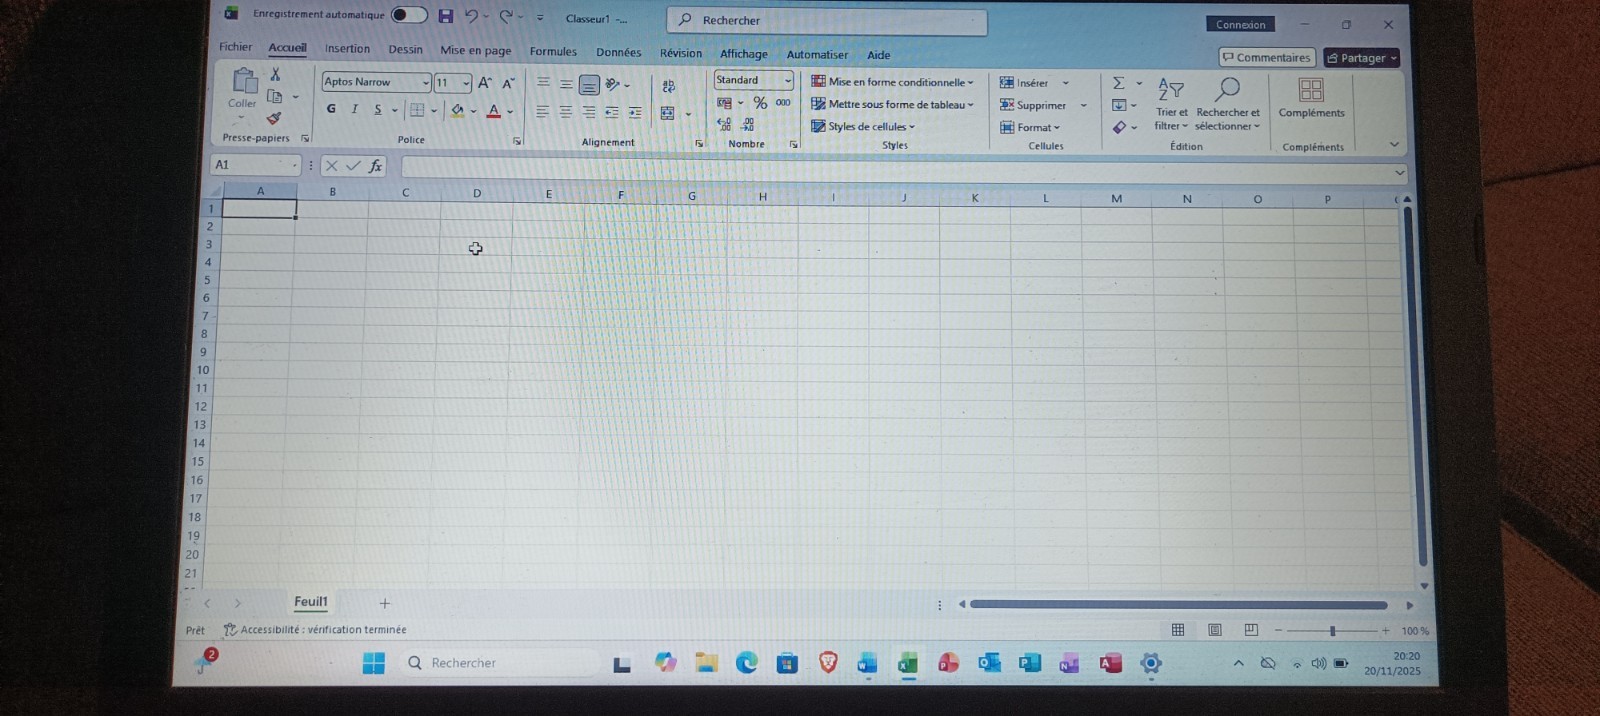Adjust the zoom slider in status bar
The width and height of the screenshot is (1600, 716).
[1332, 631]
